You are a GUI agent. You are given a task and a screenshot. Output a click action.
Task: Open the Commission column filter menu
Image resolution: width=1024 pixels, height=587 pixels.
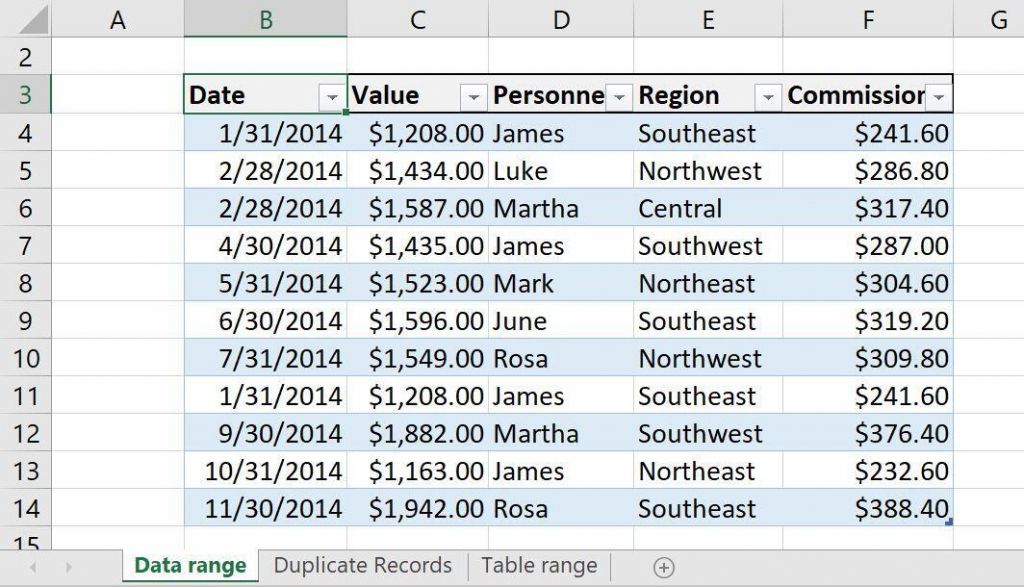point(939,95)
